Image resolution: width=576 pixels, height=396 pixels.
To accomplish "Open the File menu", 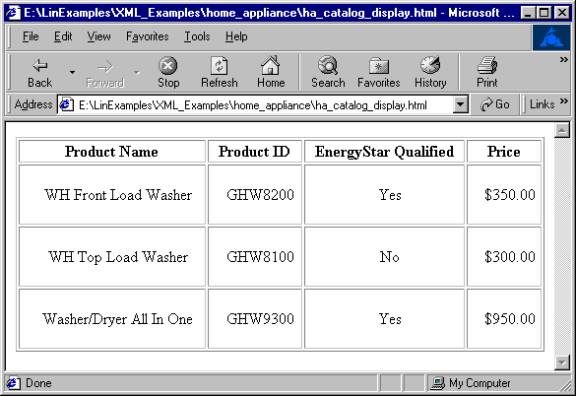I will [x=30, y=36].
